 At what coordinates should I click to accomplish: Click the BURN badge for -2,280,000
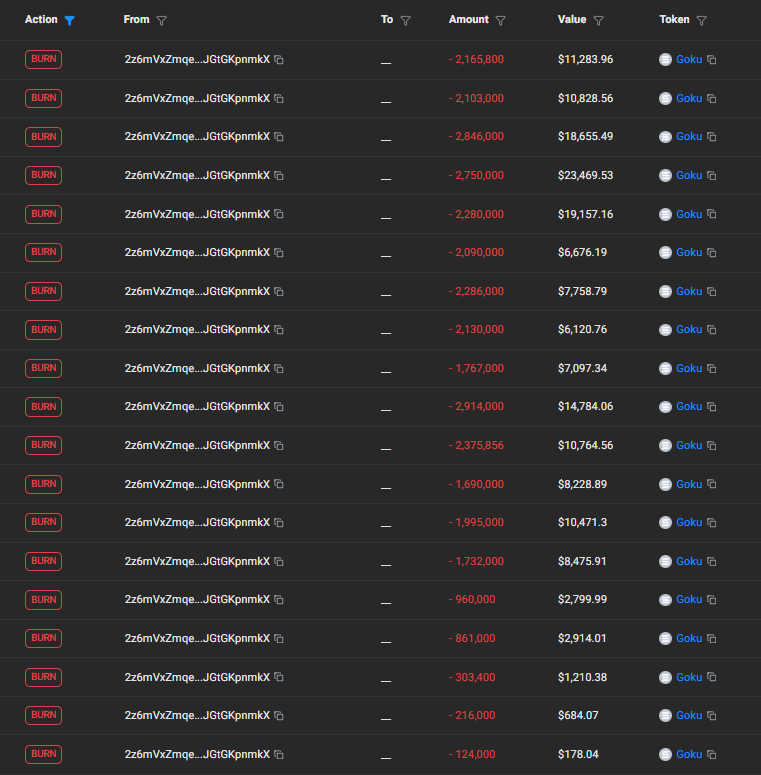pyautogui.click(x=43, y=214)
